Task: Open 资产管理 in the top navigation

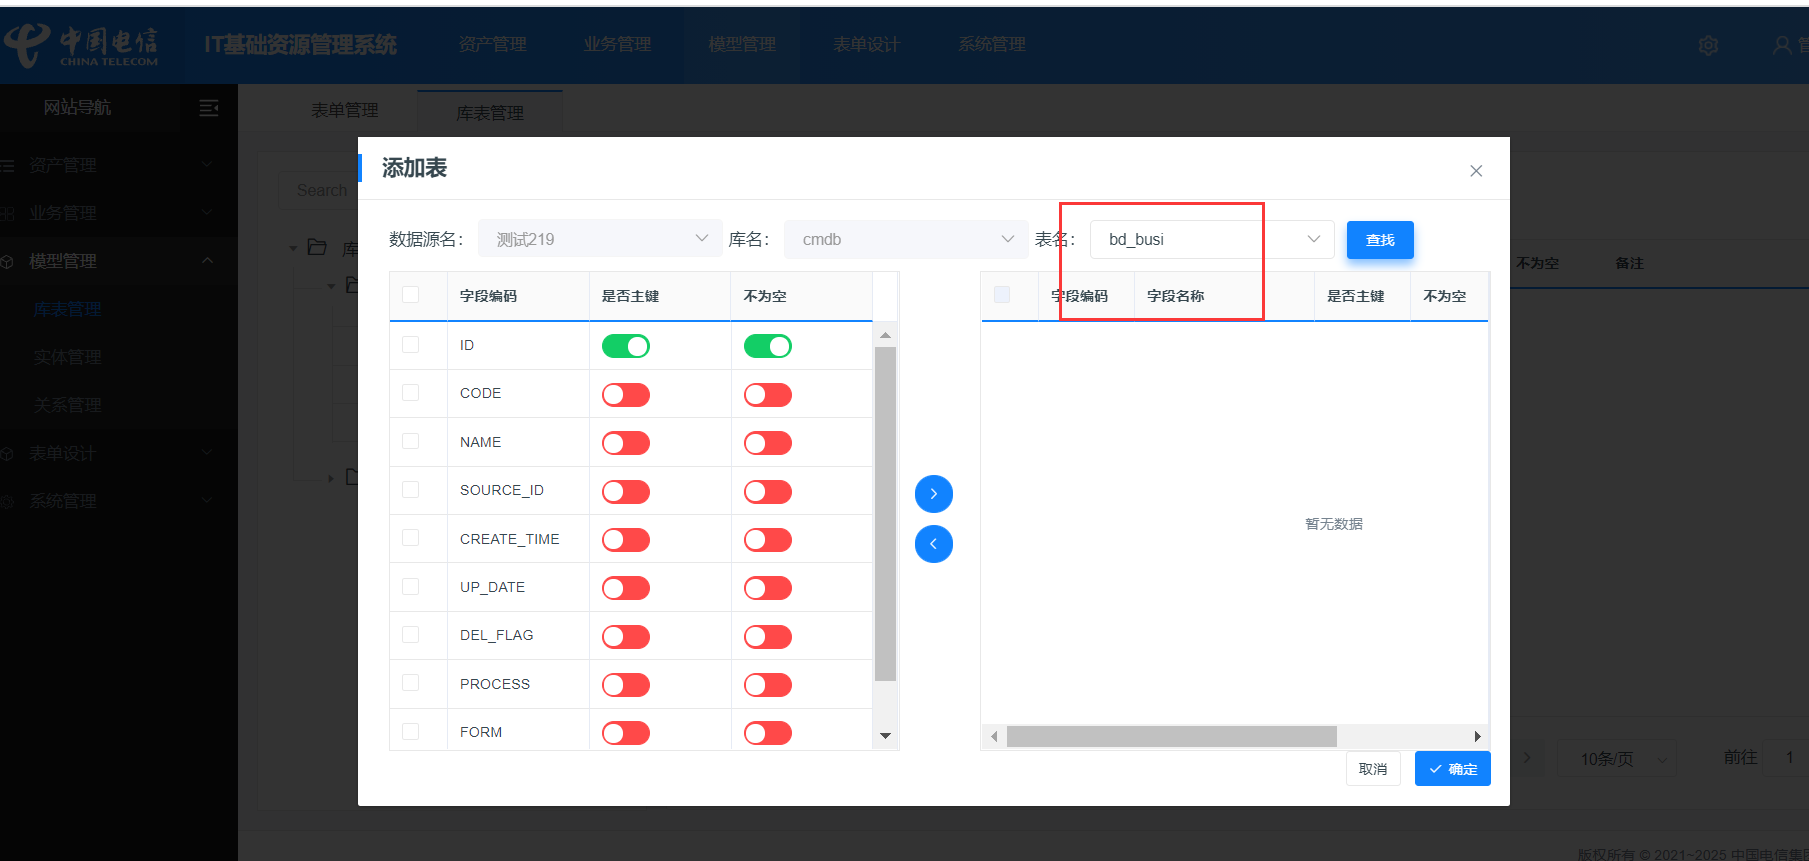Action: (x=493, y=45)
